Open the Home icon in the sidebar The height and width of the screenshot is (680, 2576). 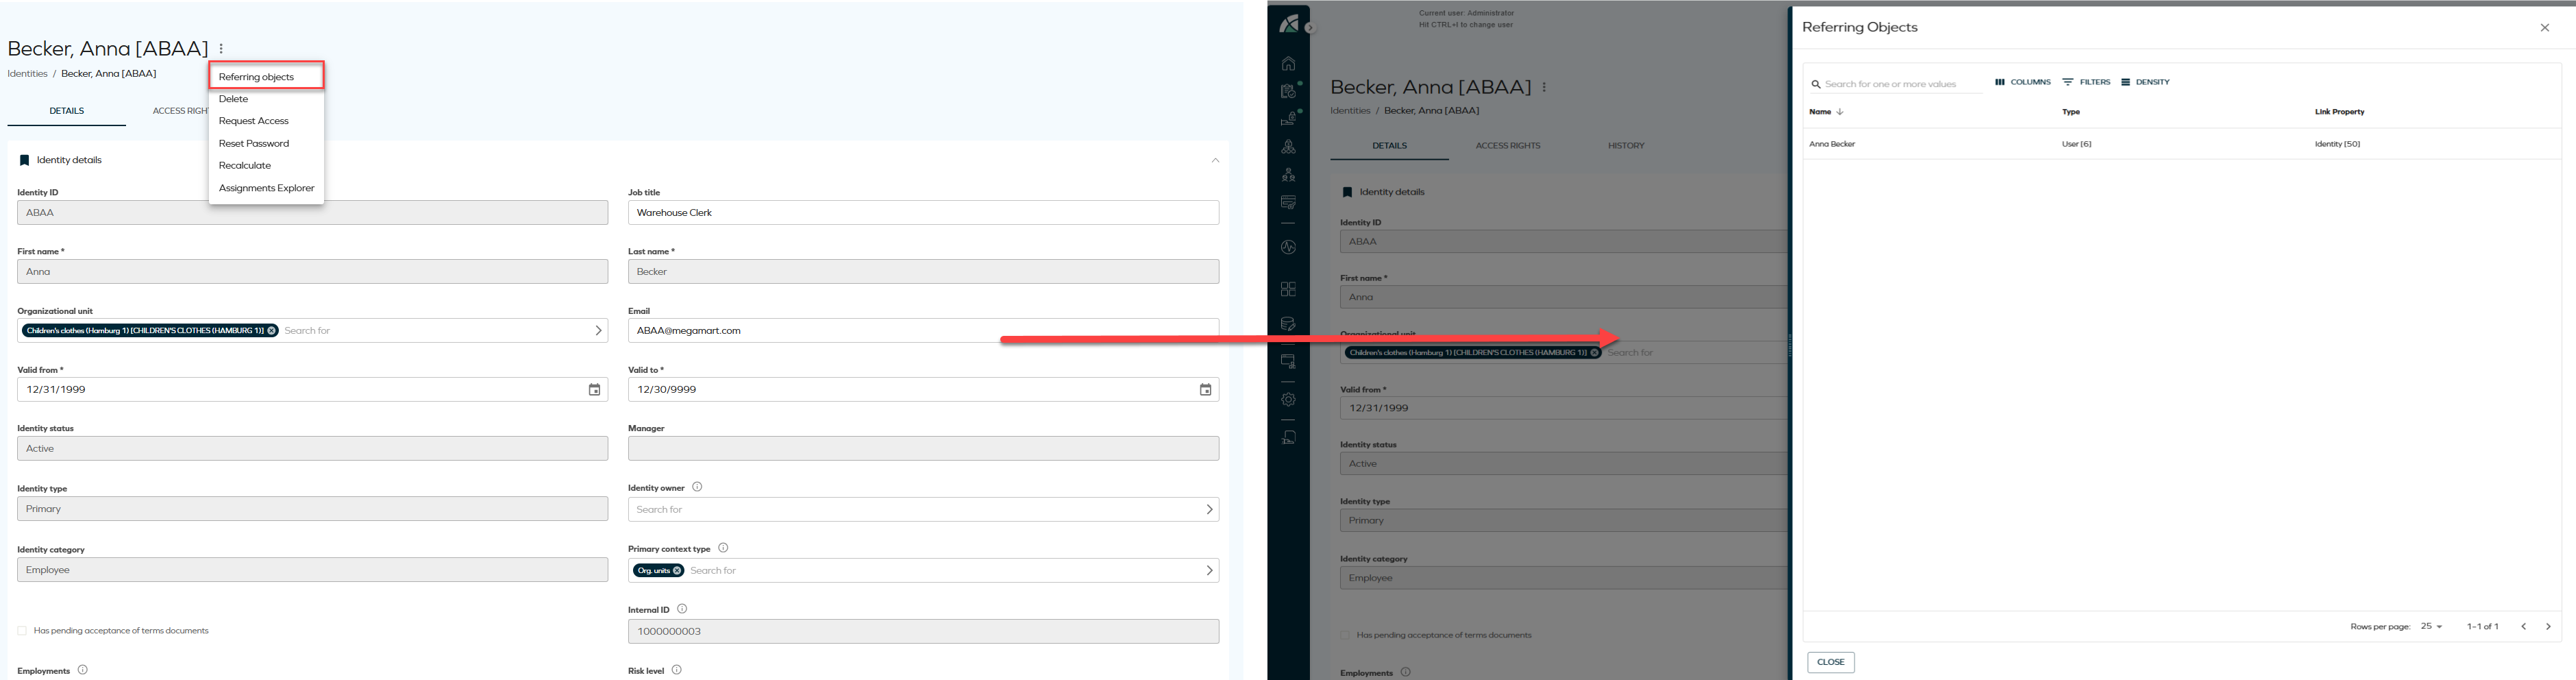[x=1289, y=62]
